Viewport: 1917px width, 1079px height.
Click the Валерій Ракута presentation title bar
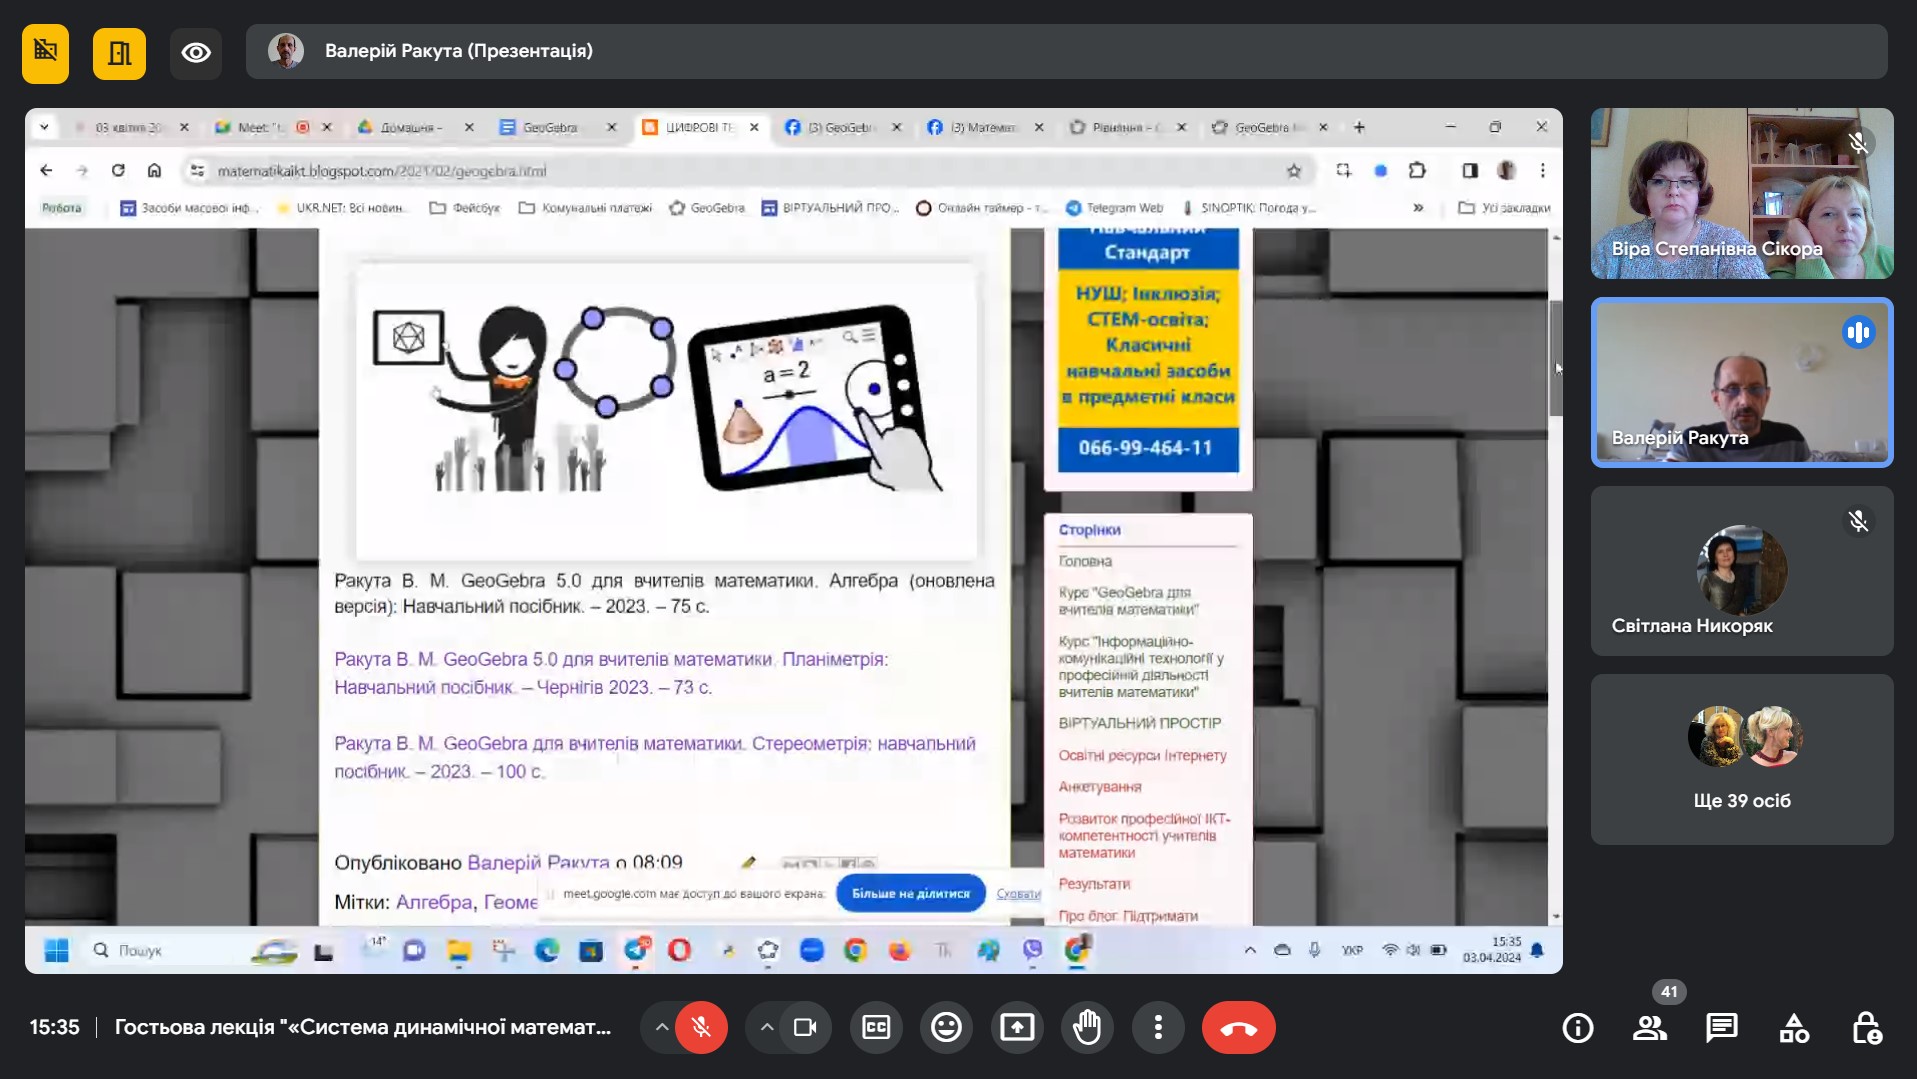click(x=1066, y=51)
